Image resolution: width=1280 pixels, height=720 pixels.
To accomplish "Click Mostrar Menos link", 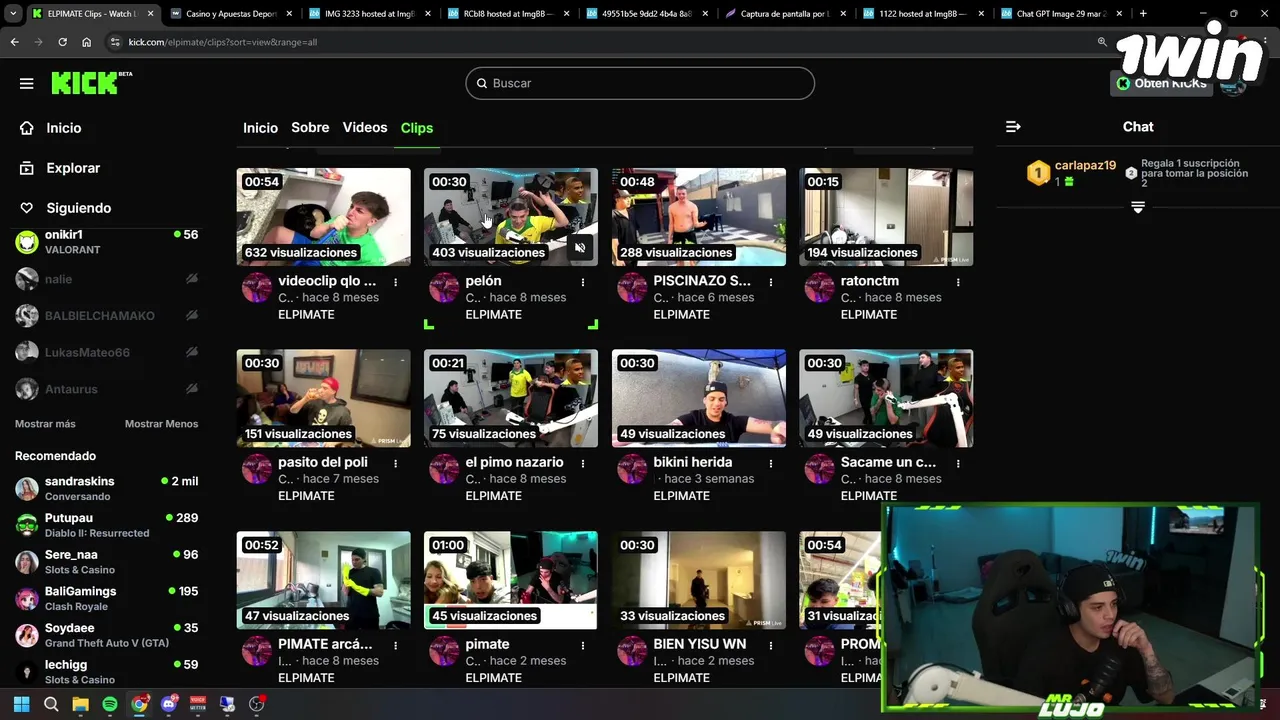I will [x=161, y=424].
